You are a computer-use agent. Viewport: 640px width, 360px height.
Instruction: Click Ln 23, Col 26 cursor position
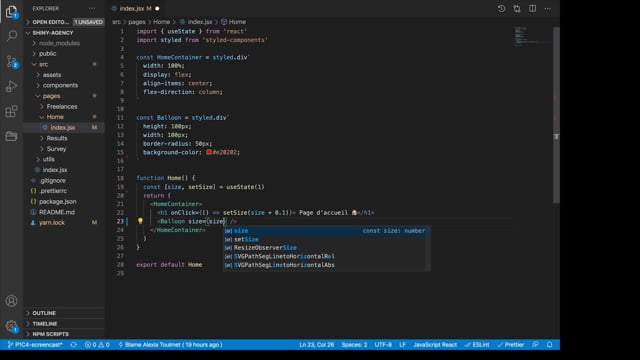coord(317,345)
